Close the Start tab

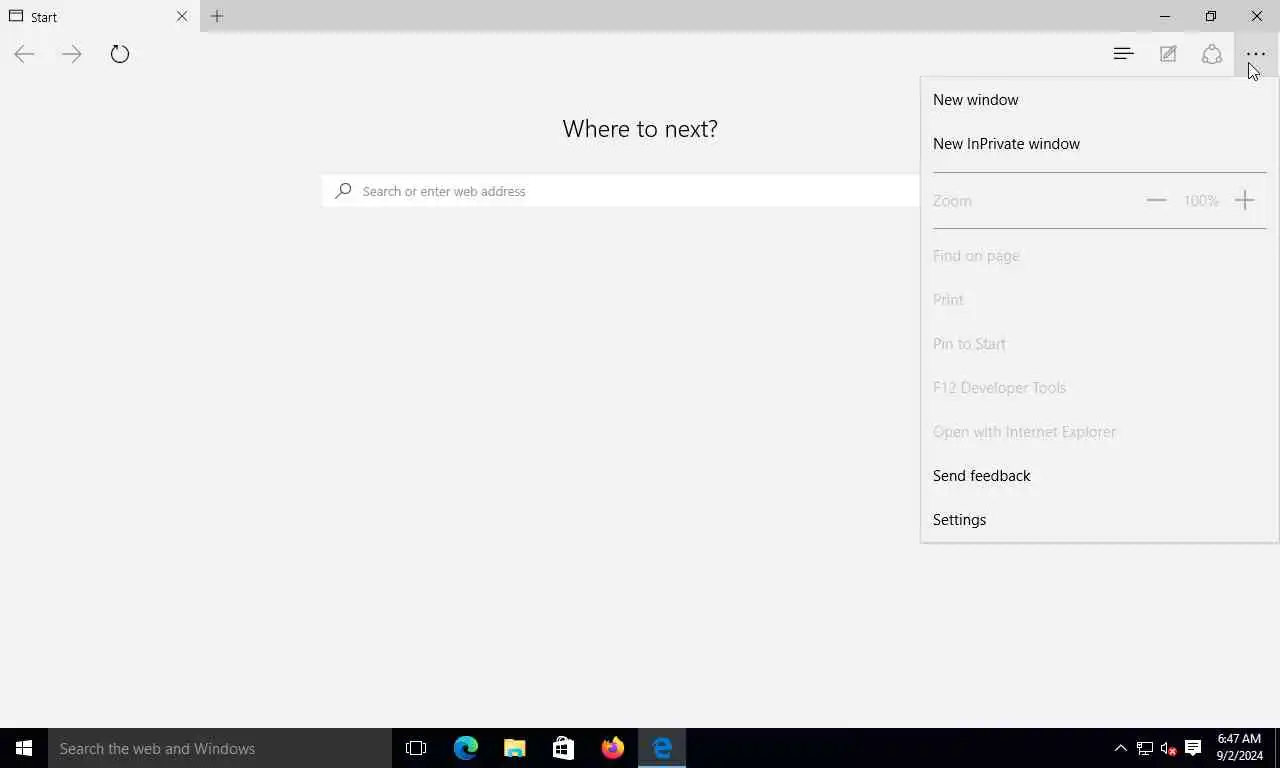[182, 16]
